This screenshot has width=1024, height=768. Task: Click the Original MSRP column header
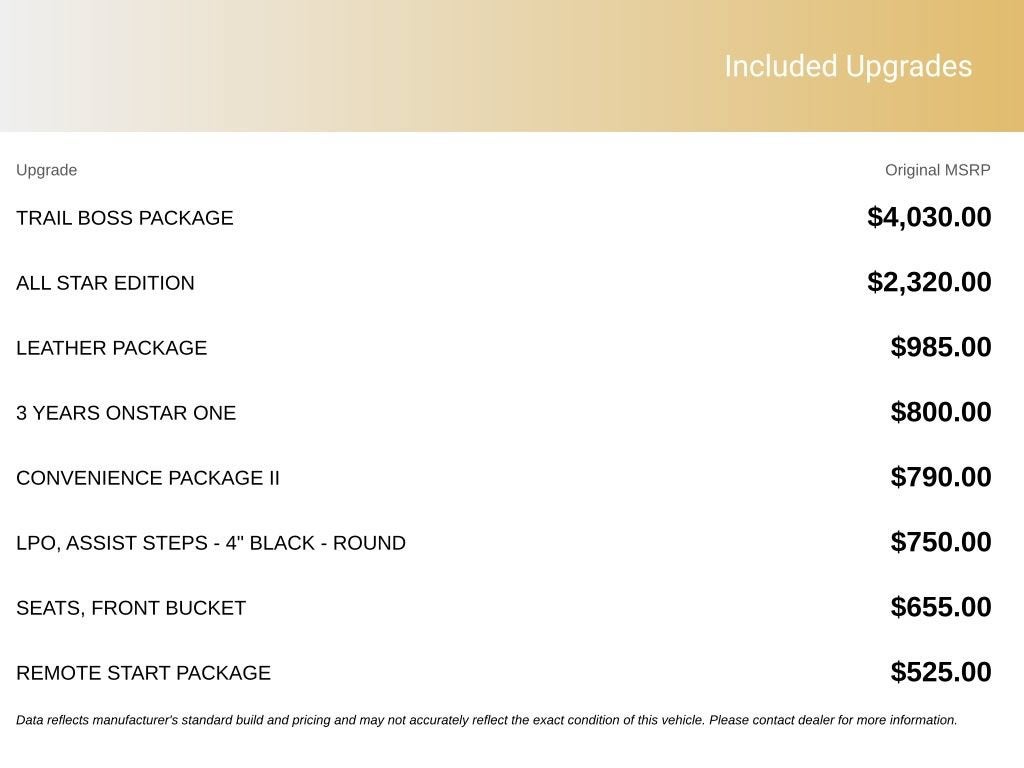pyautogui.click(x=937, y=170)
